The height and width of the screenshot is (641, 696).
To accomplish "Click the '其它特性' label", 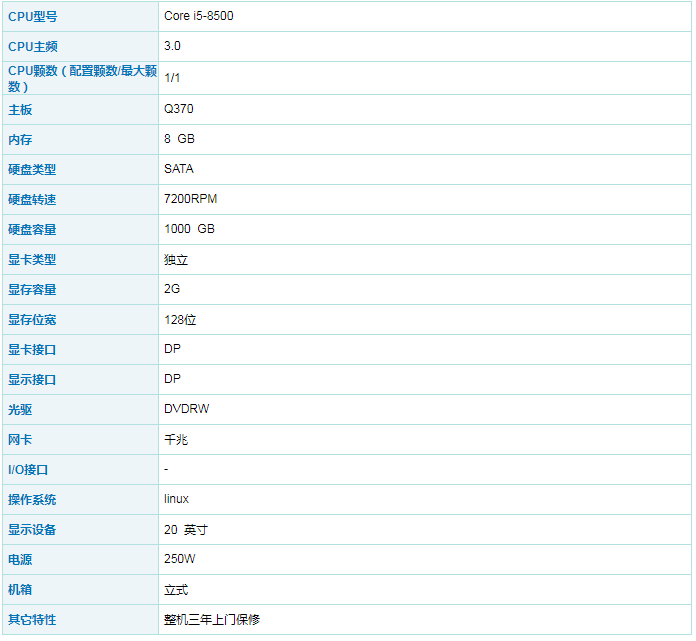I will [32, 620].
